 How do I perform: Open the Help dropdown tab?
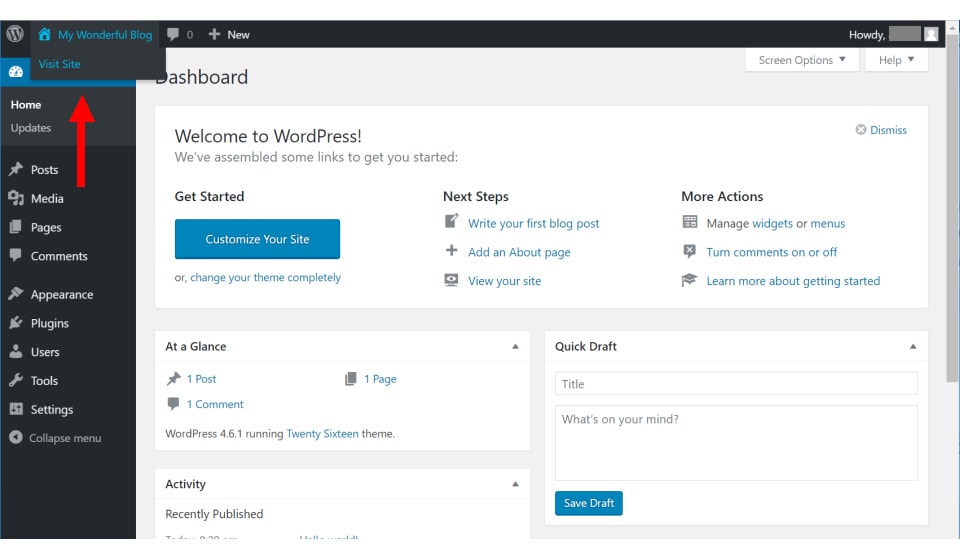(x=896, y=60)
